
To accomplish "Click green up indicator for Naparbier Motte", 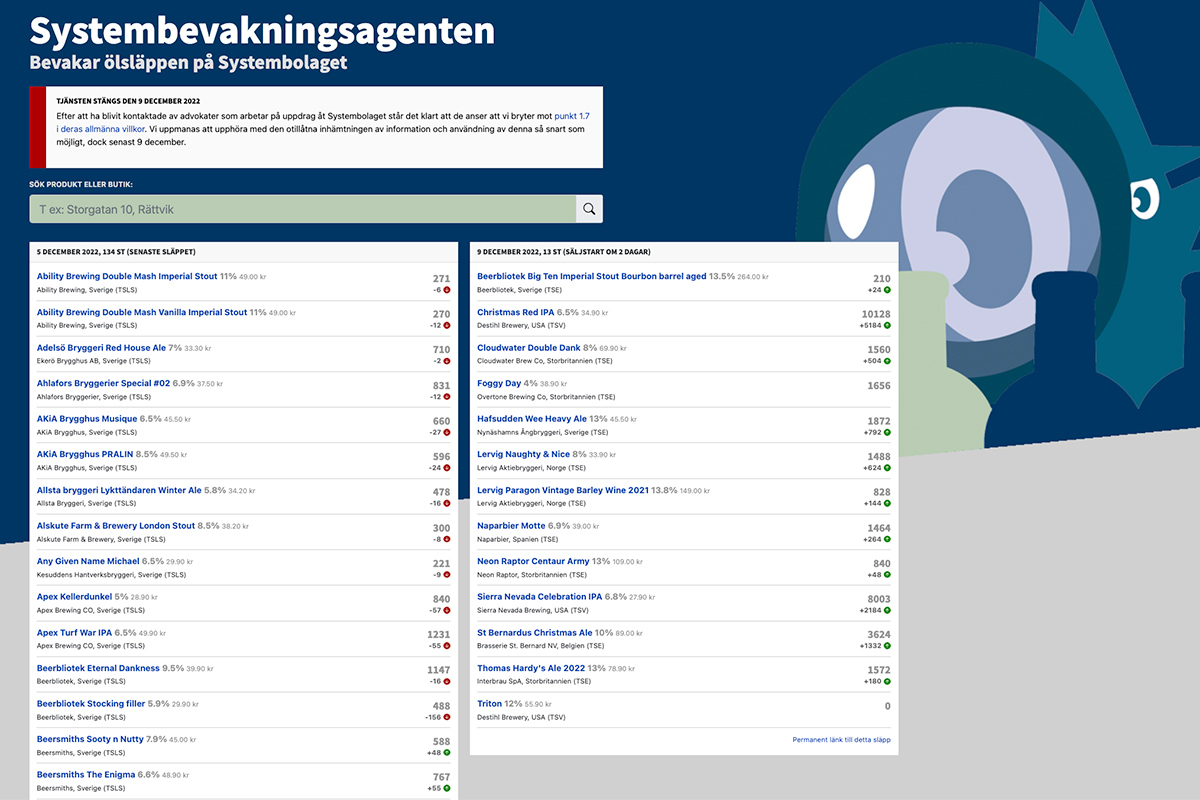I will tap(887, 539).
